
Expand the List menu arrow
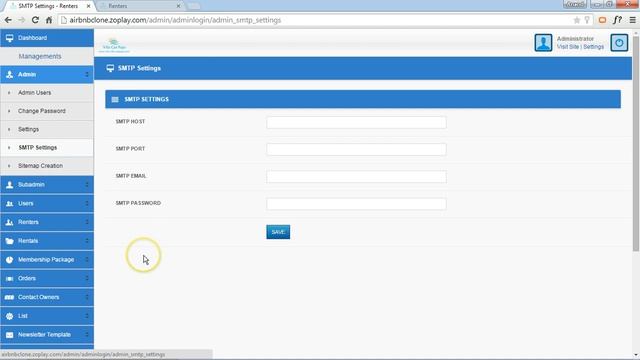click(x=87, y=316)
